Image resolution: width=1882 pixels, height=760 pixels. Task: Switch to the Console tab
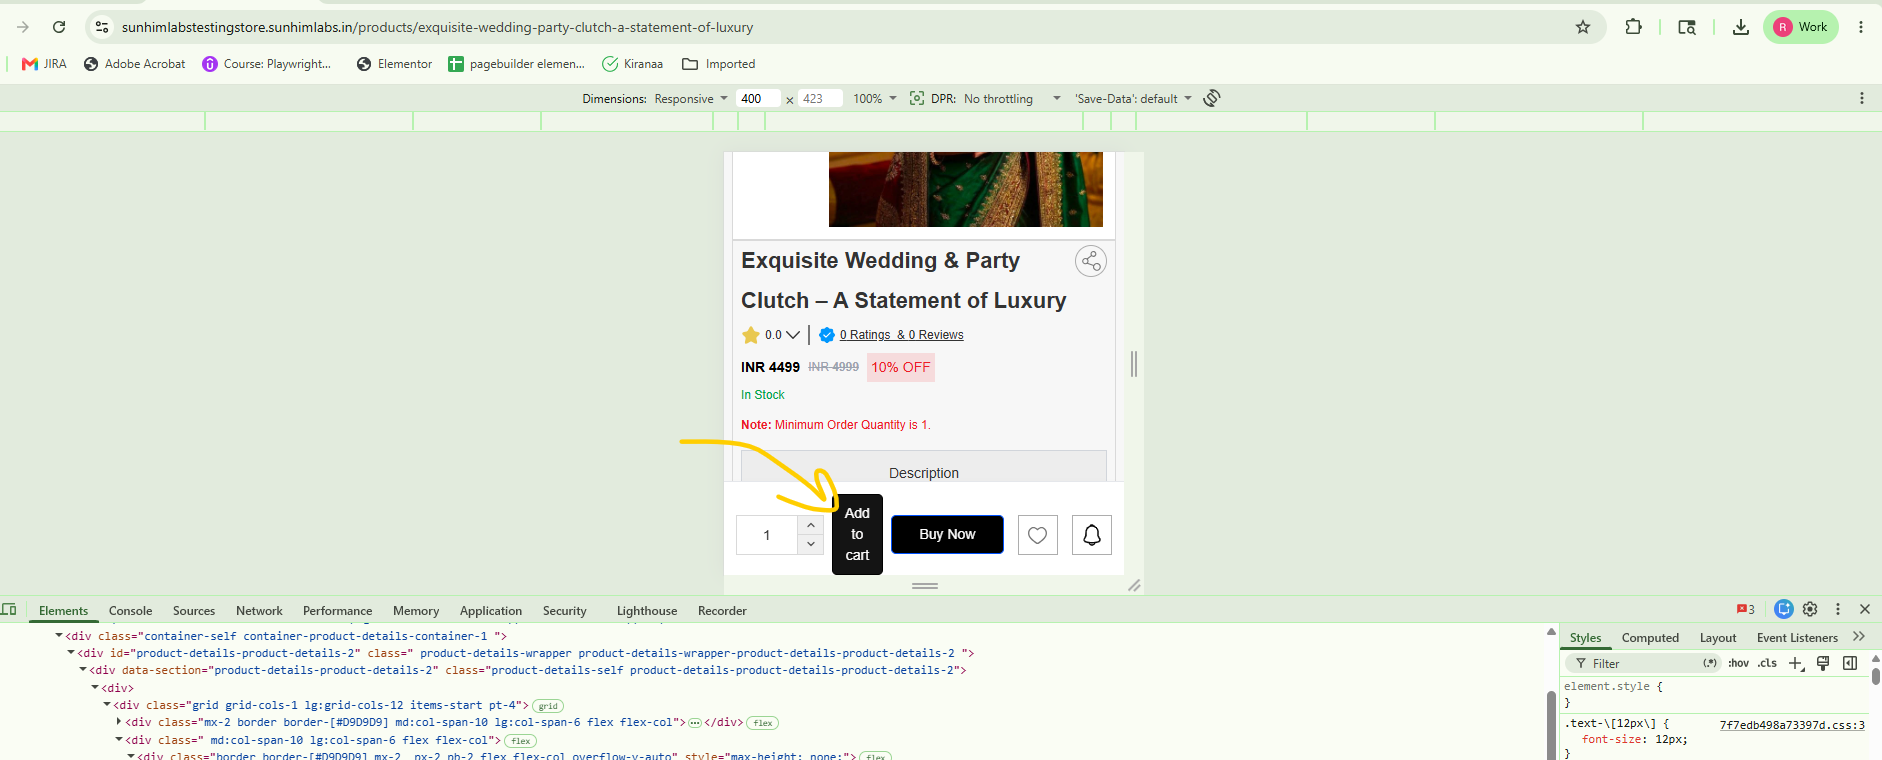130,610
